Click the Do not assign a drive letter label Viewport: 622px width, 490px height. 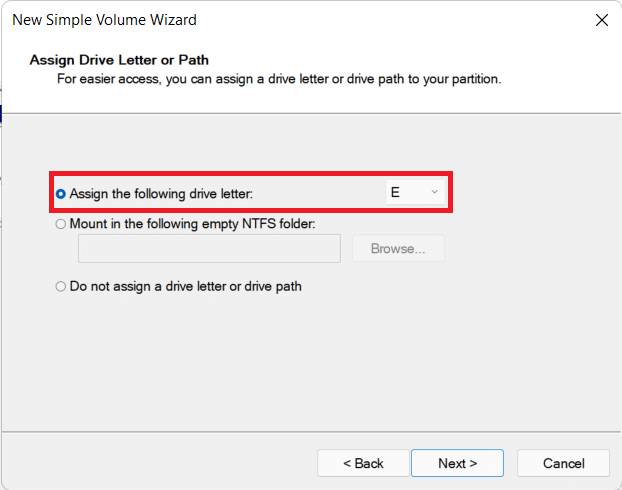coord(185,286)
